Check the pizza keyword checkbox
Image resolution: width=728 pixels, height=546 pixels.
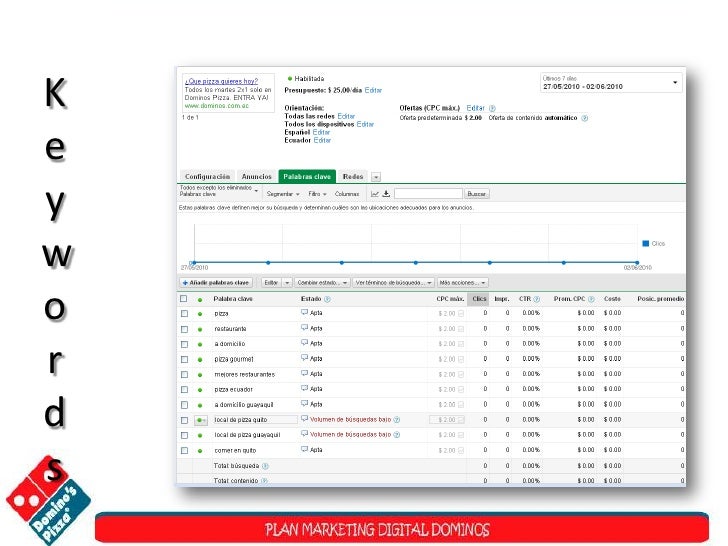(x=184, y=314)
